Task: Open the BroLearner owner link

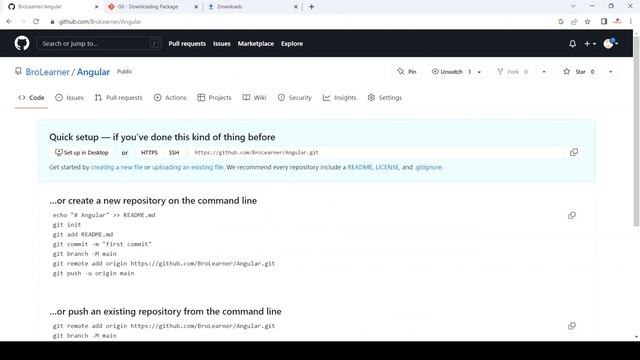Action: [x=47, y=72]
